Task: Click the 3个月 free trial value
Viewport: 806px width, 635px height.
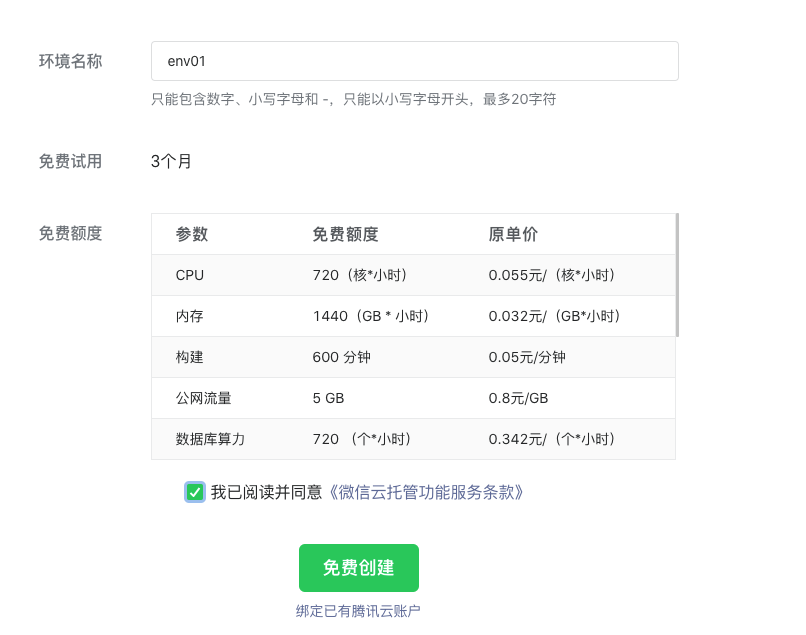Action: point(171,161)
